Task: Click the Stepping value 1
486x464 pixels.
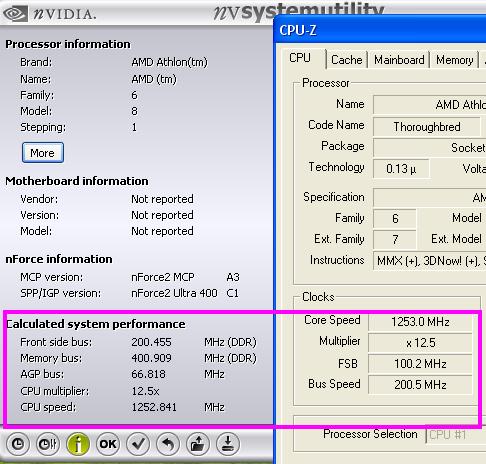Action: click(134, 127)
